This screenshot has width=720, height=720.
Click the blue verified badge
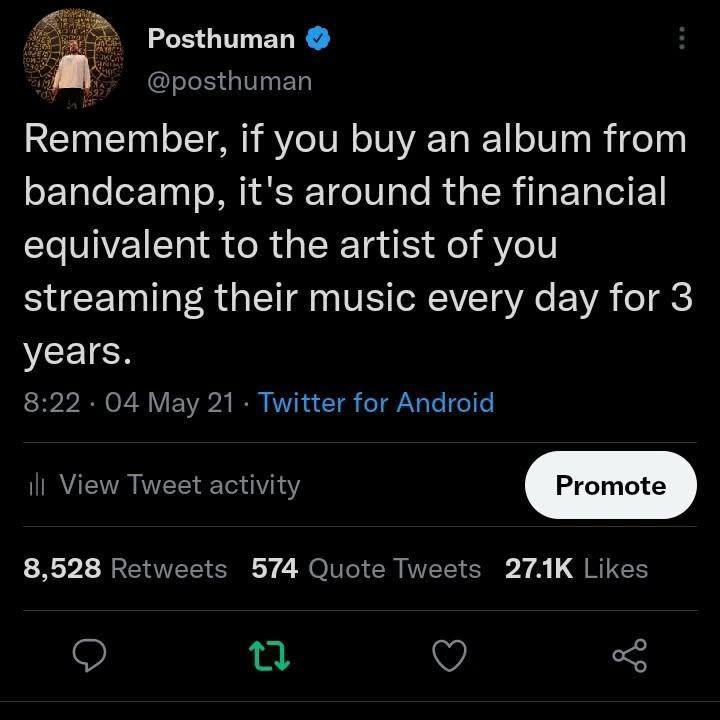click(317, 39)
